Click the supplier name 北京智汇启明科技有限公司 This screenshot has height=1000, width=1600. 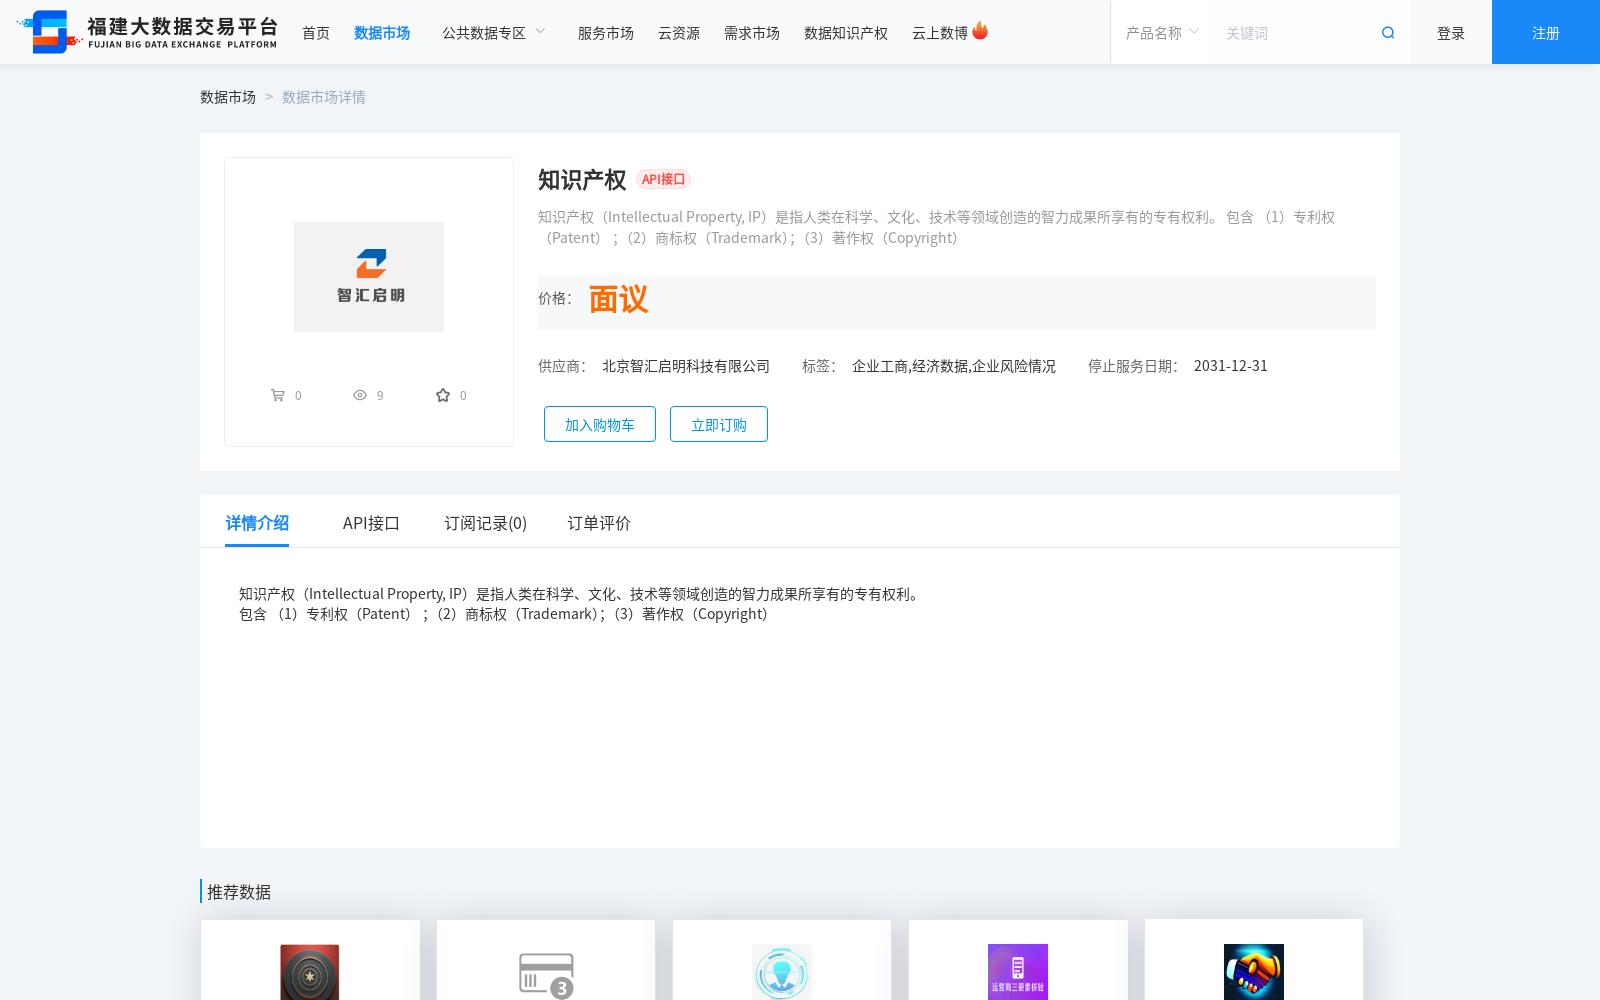(x=686, y=366)
